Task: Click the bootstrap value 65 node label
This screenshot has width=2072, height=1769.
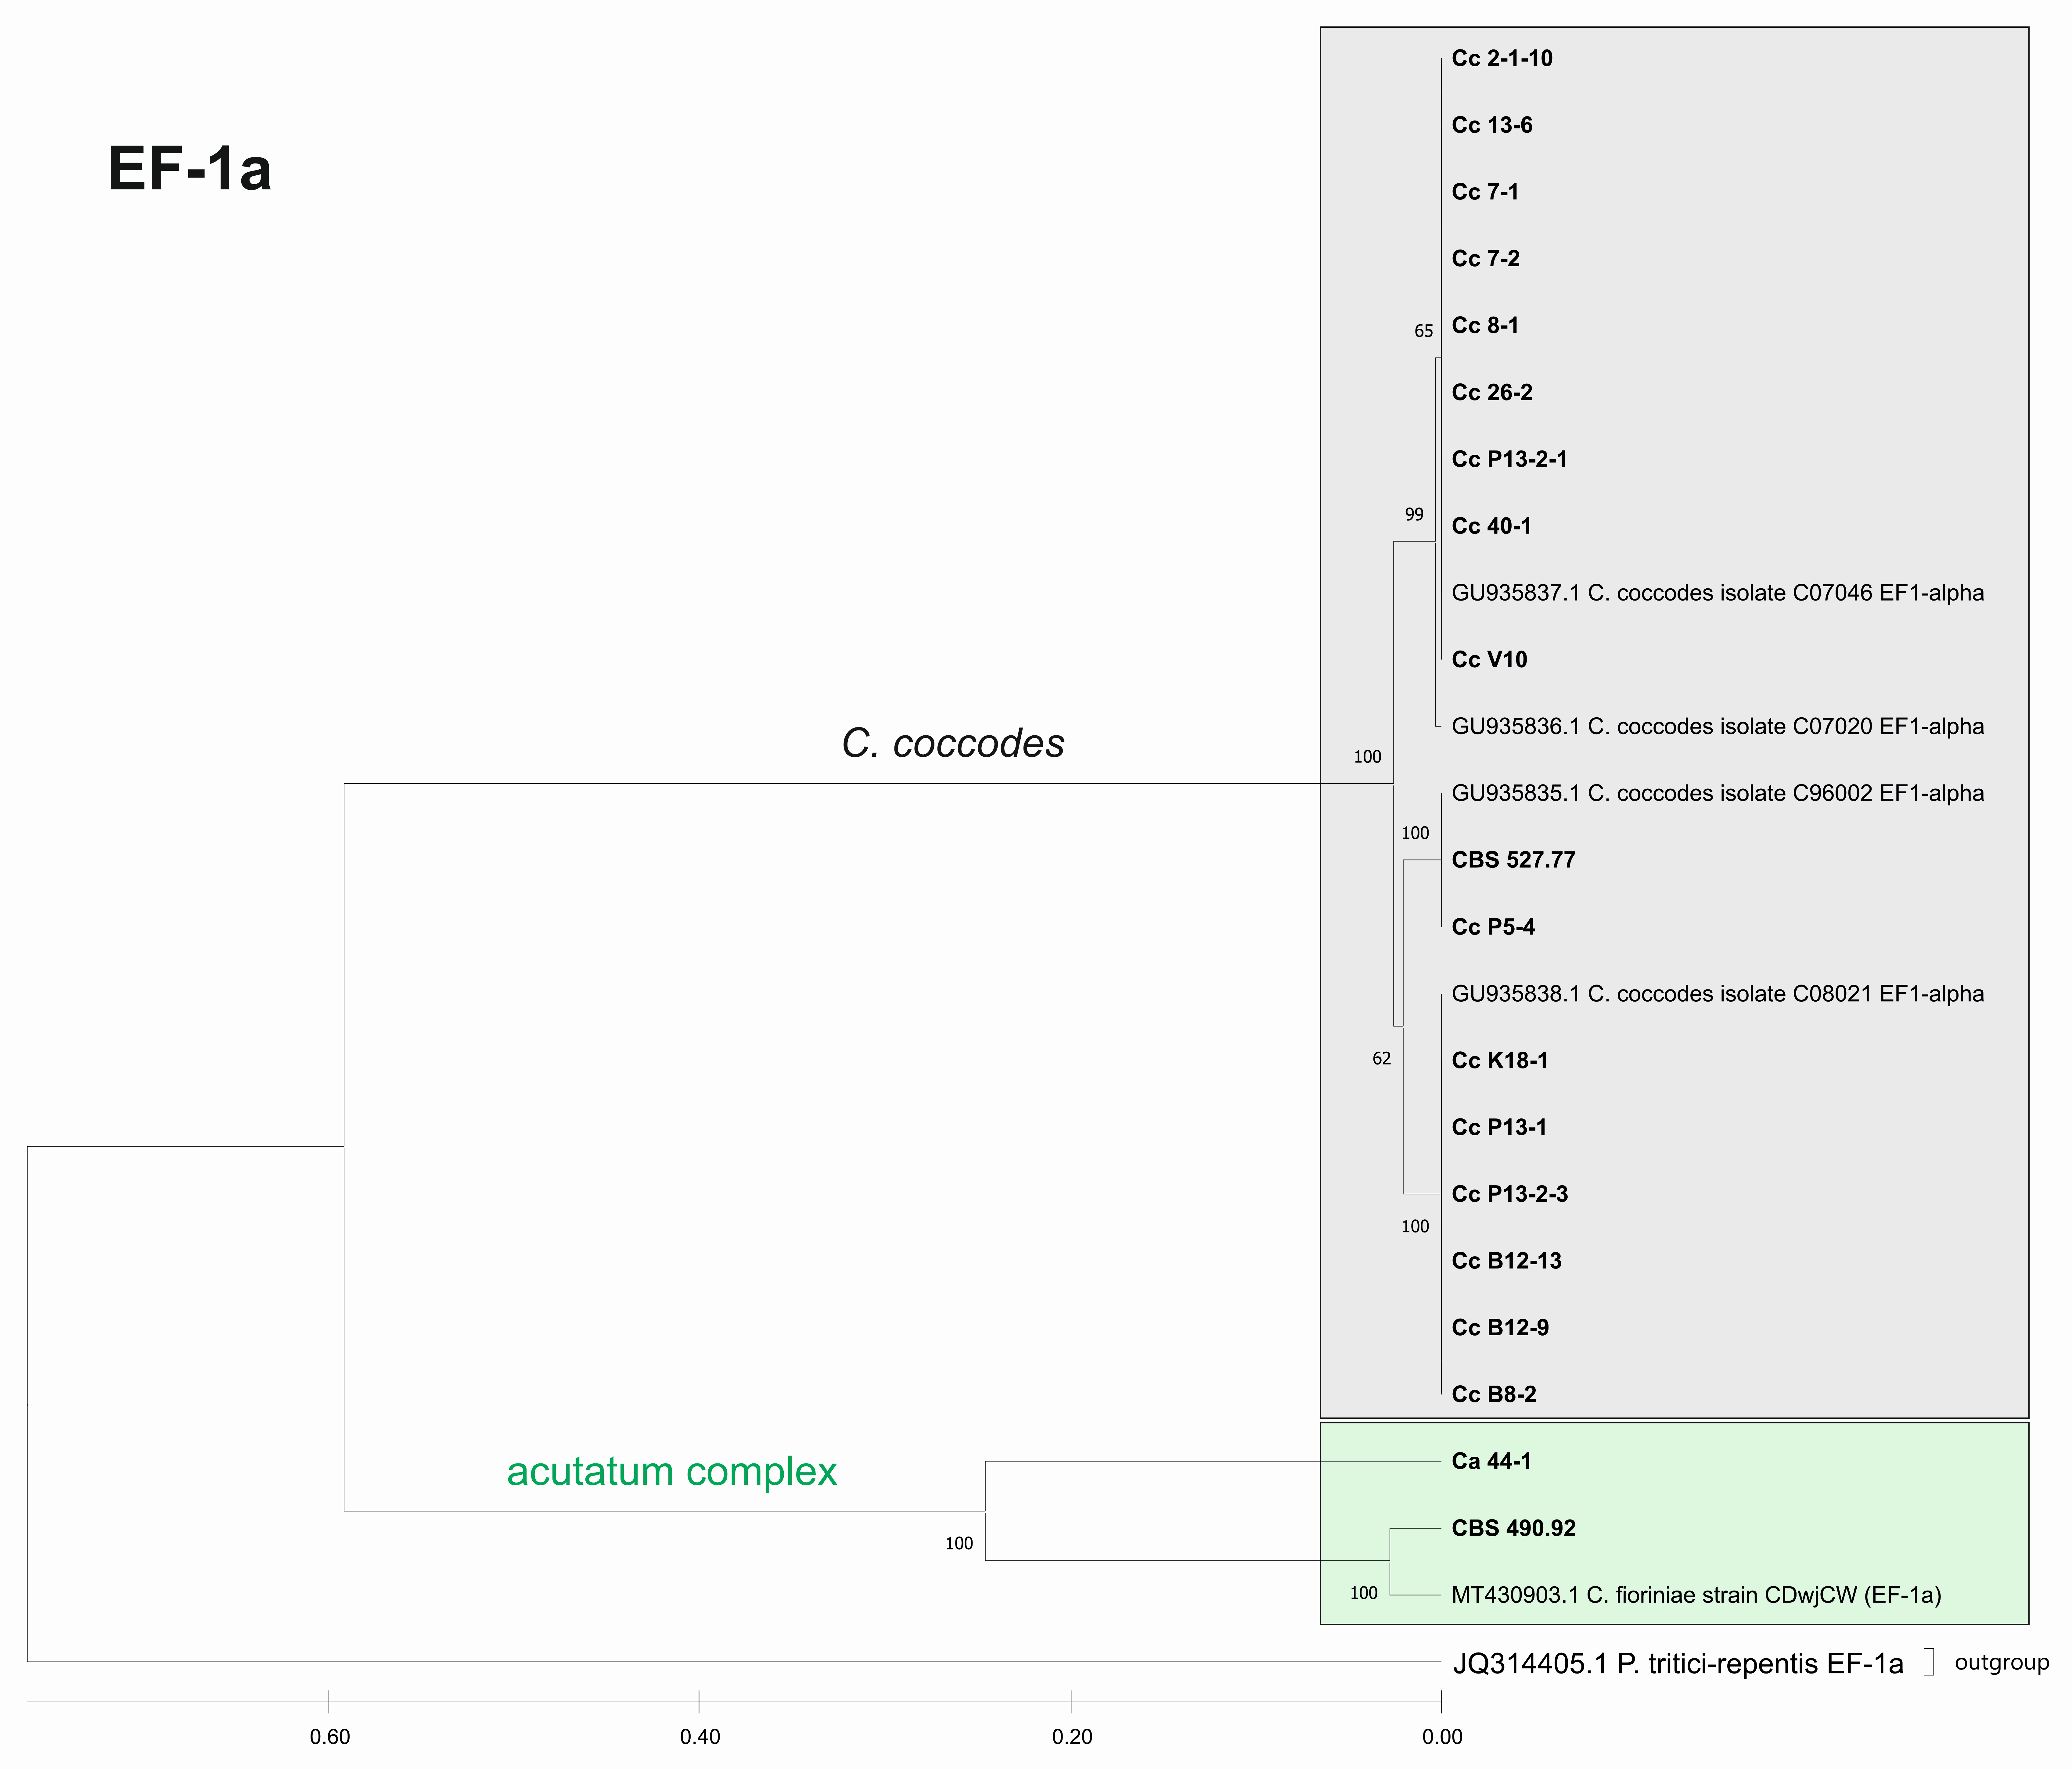Action: coord(1423,331)
